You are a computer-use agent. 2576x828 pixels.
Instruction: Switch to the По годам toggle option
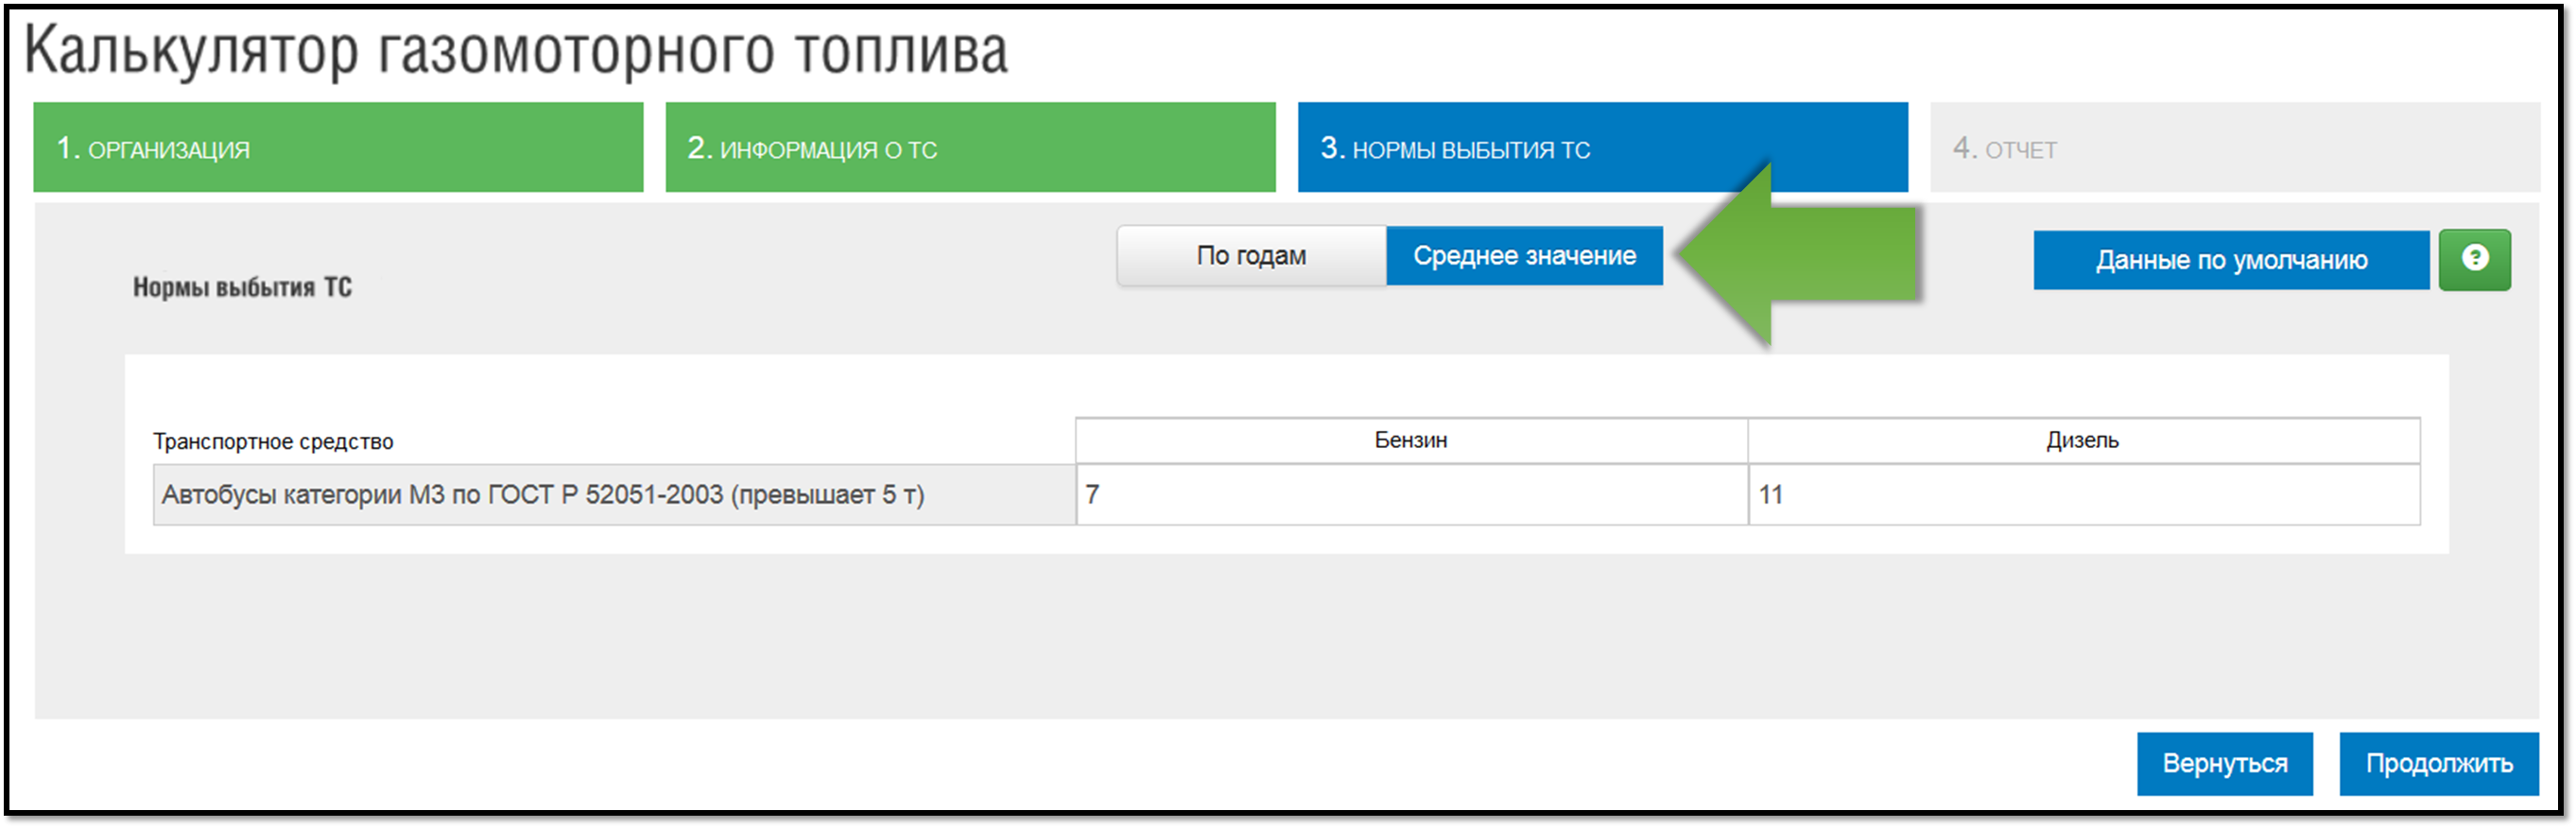point(1251,256)
